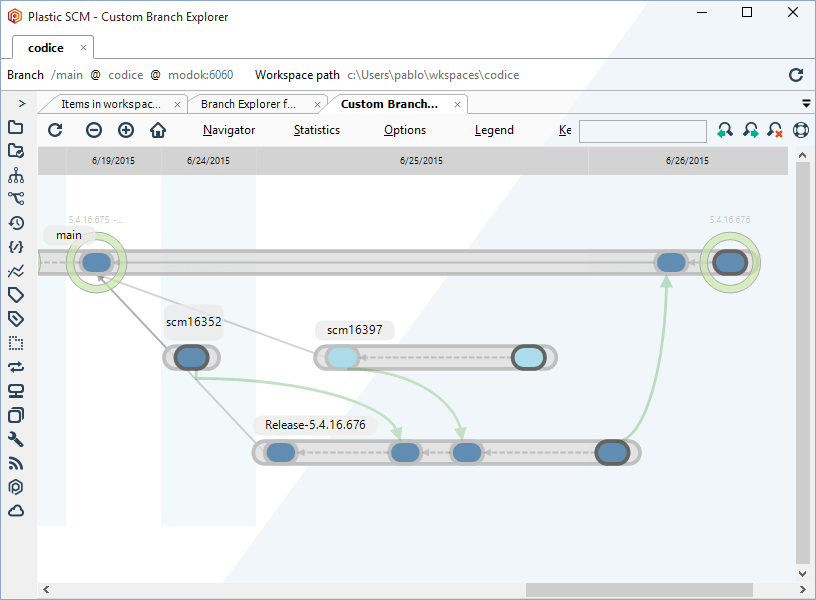
Task: Select the wrench settings icon in the sidebar
Action: point(15,439)
